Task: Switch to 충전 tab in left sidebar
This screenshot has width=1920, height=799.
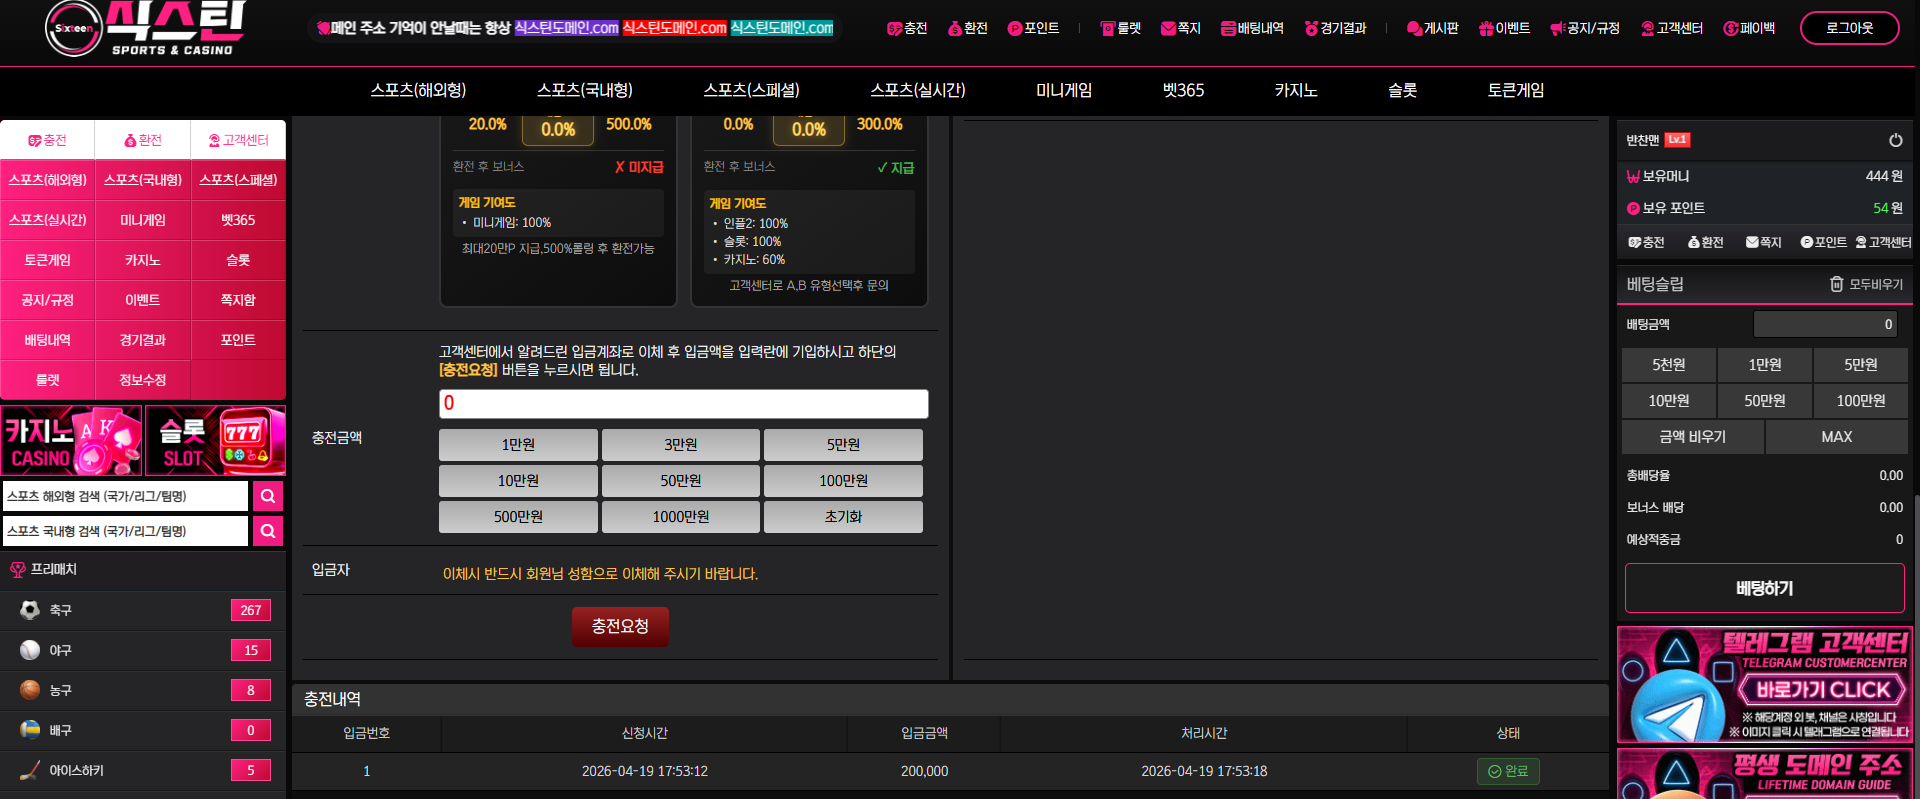Action: [47, 140]
